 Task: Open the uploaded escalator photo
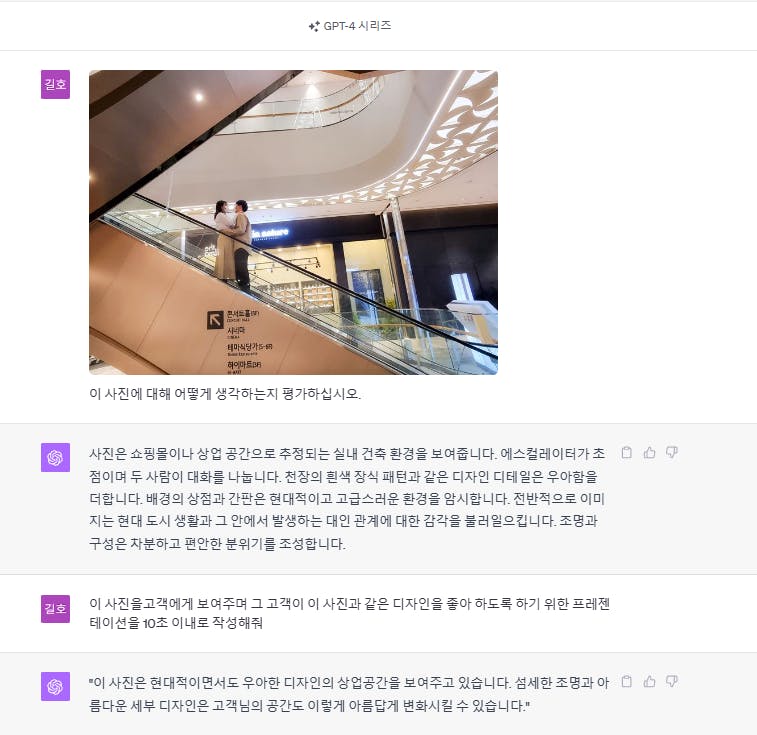293,222
